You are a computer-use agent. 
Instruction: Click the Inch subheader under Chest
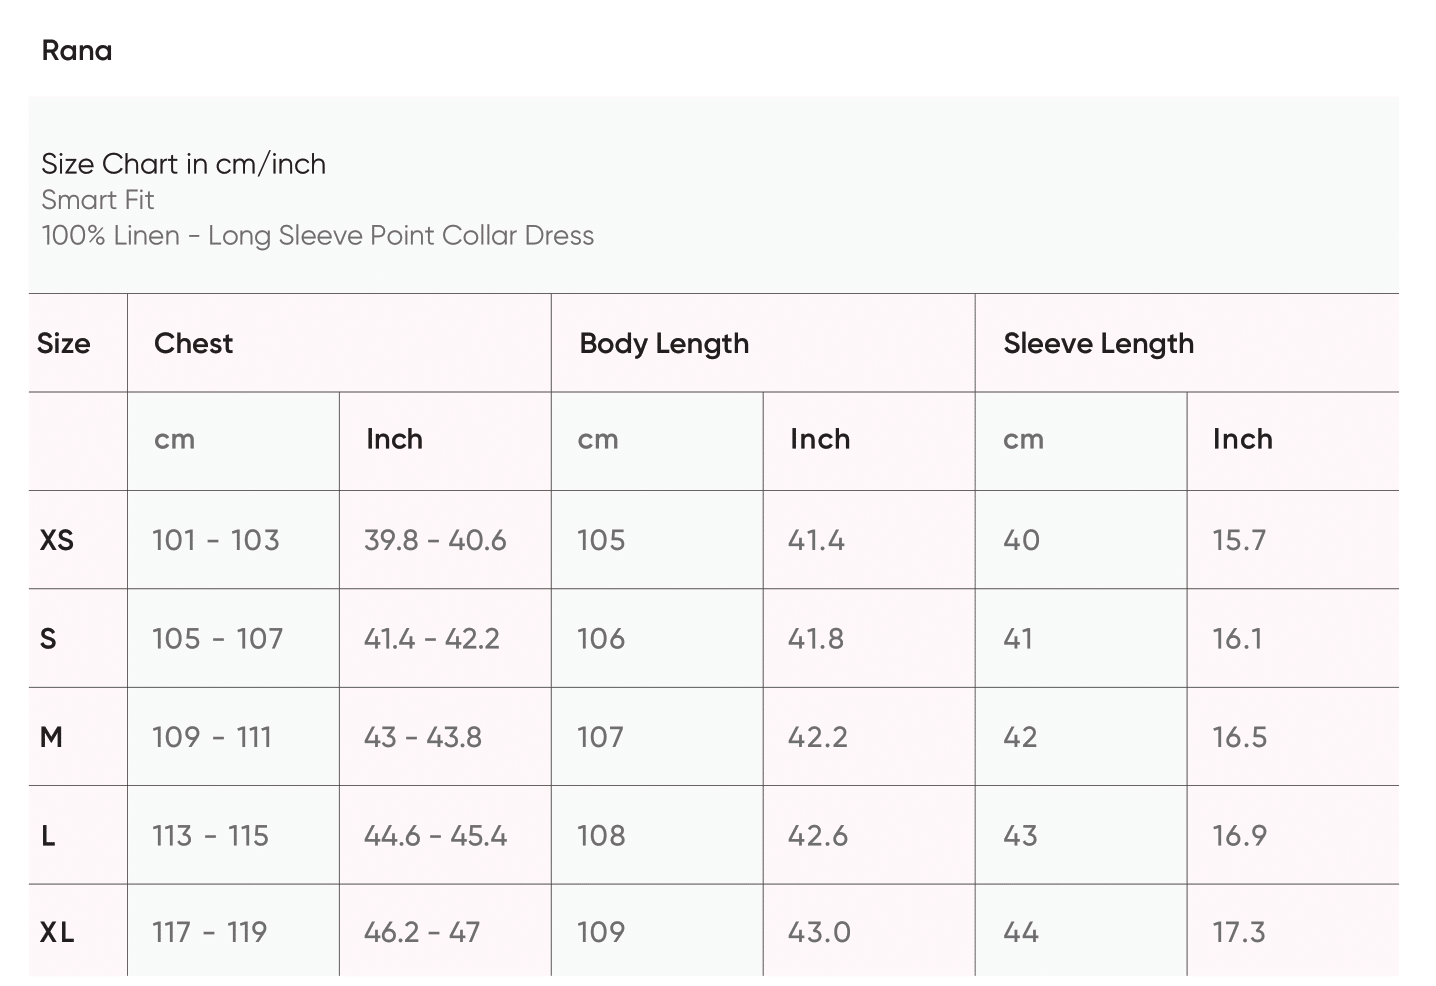click(x=394, y=439)
